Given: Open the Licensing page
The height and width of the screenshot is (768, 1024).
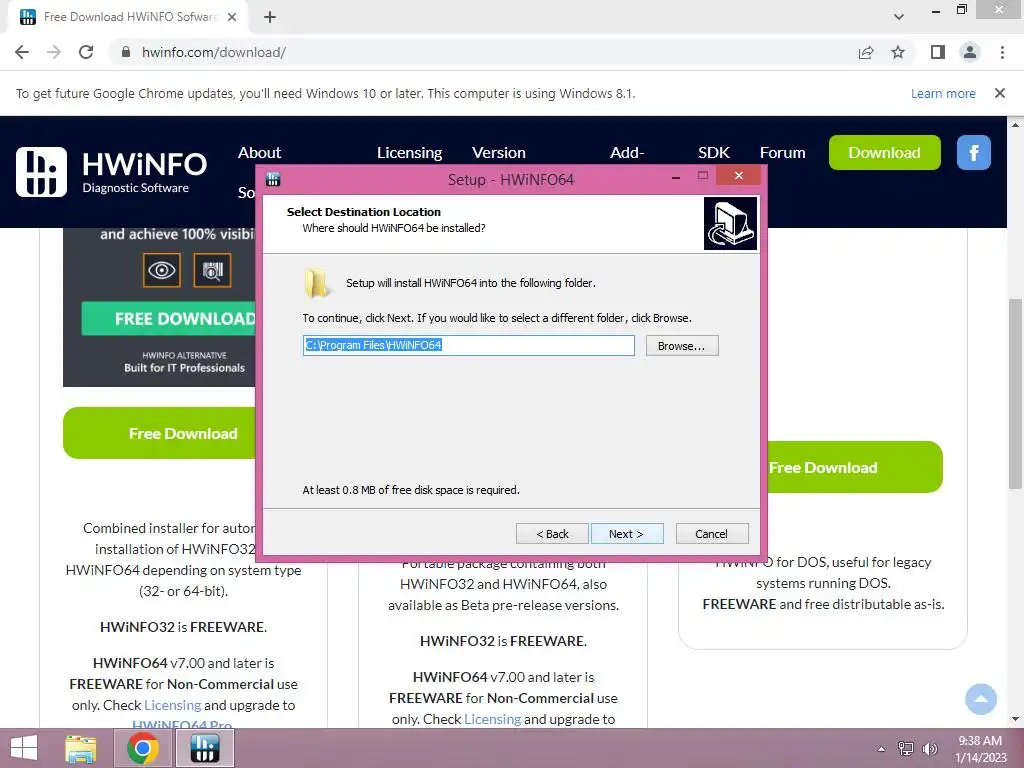Looking at the screenshot, I should (x=409, y=152).
